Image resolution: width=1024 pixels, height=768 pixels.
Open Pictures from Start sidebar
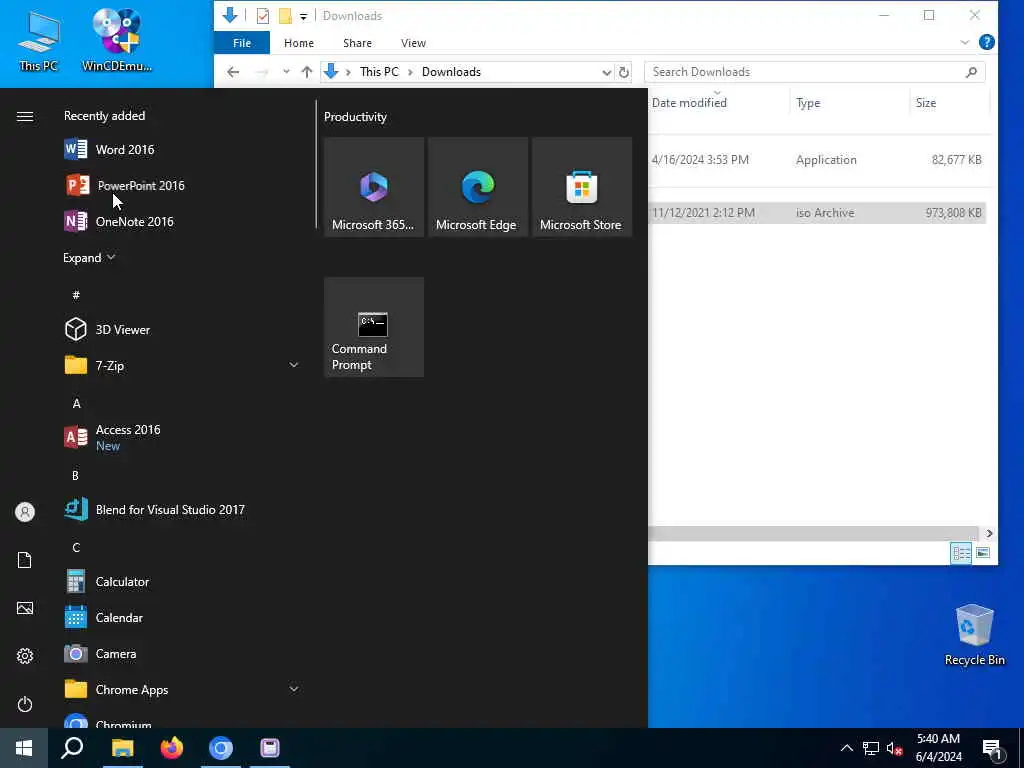pos(25,608)
